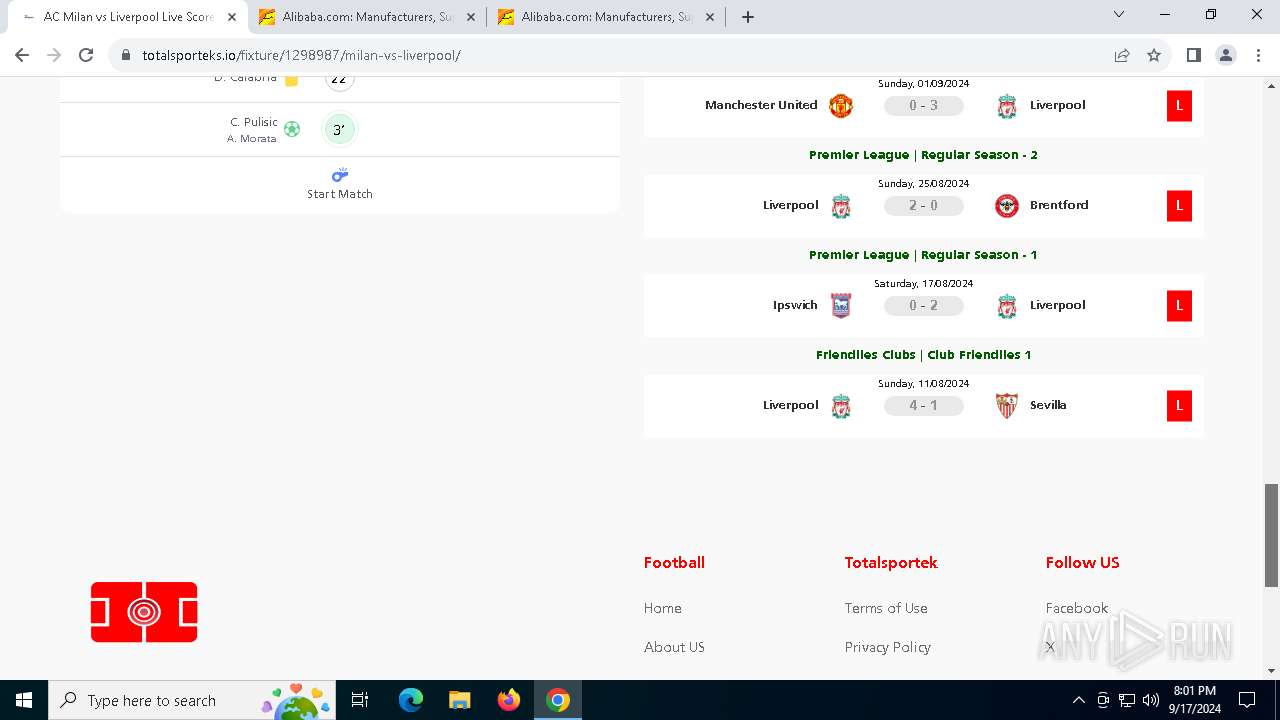Switch to the AC Milan vs Liverpool tab
Image resolution: width=1280 pixels, height=720 pixels.
[x=128, y=17]
